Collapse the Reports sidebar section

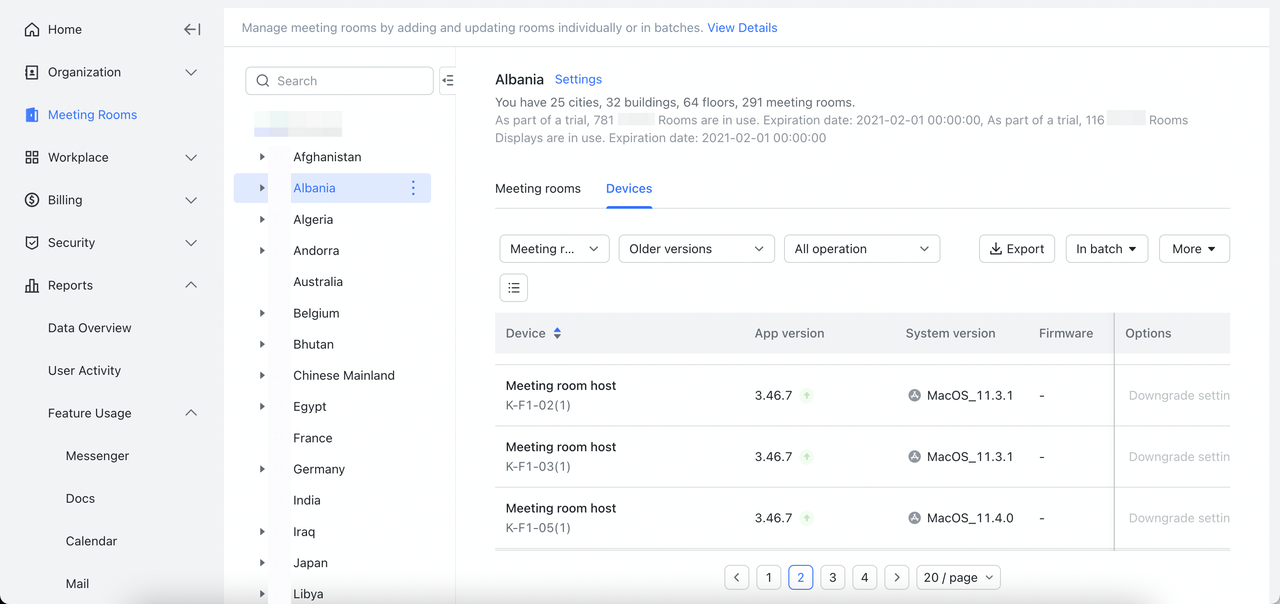tap(191, 285)
